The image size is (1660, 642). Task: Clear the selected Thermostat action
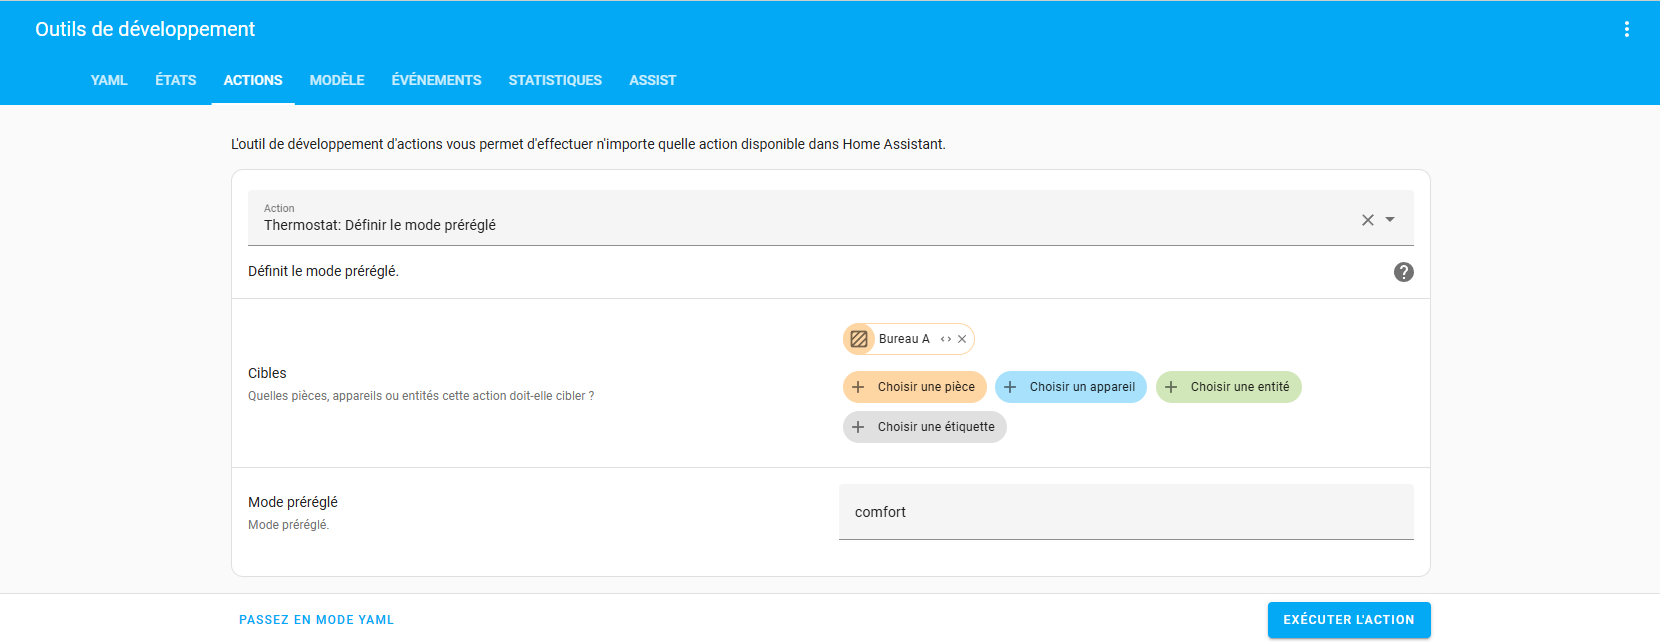coord(1367,220)
